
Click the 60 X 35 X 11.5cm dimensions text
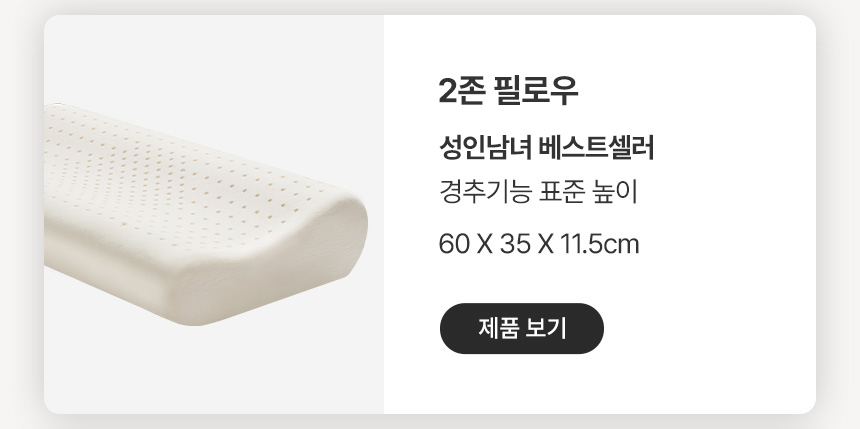539,244
